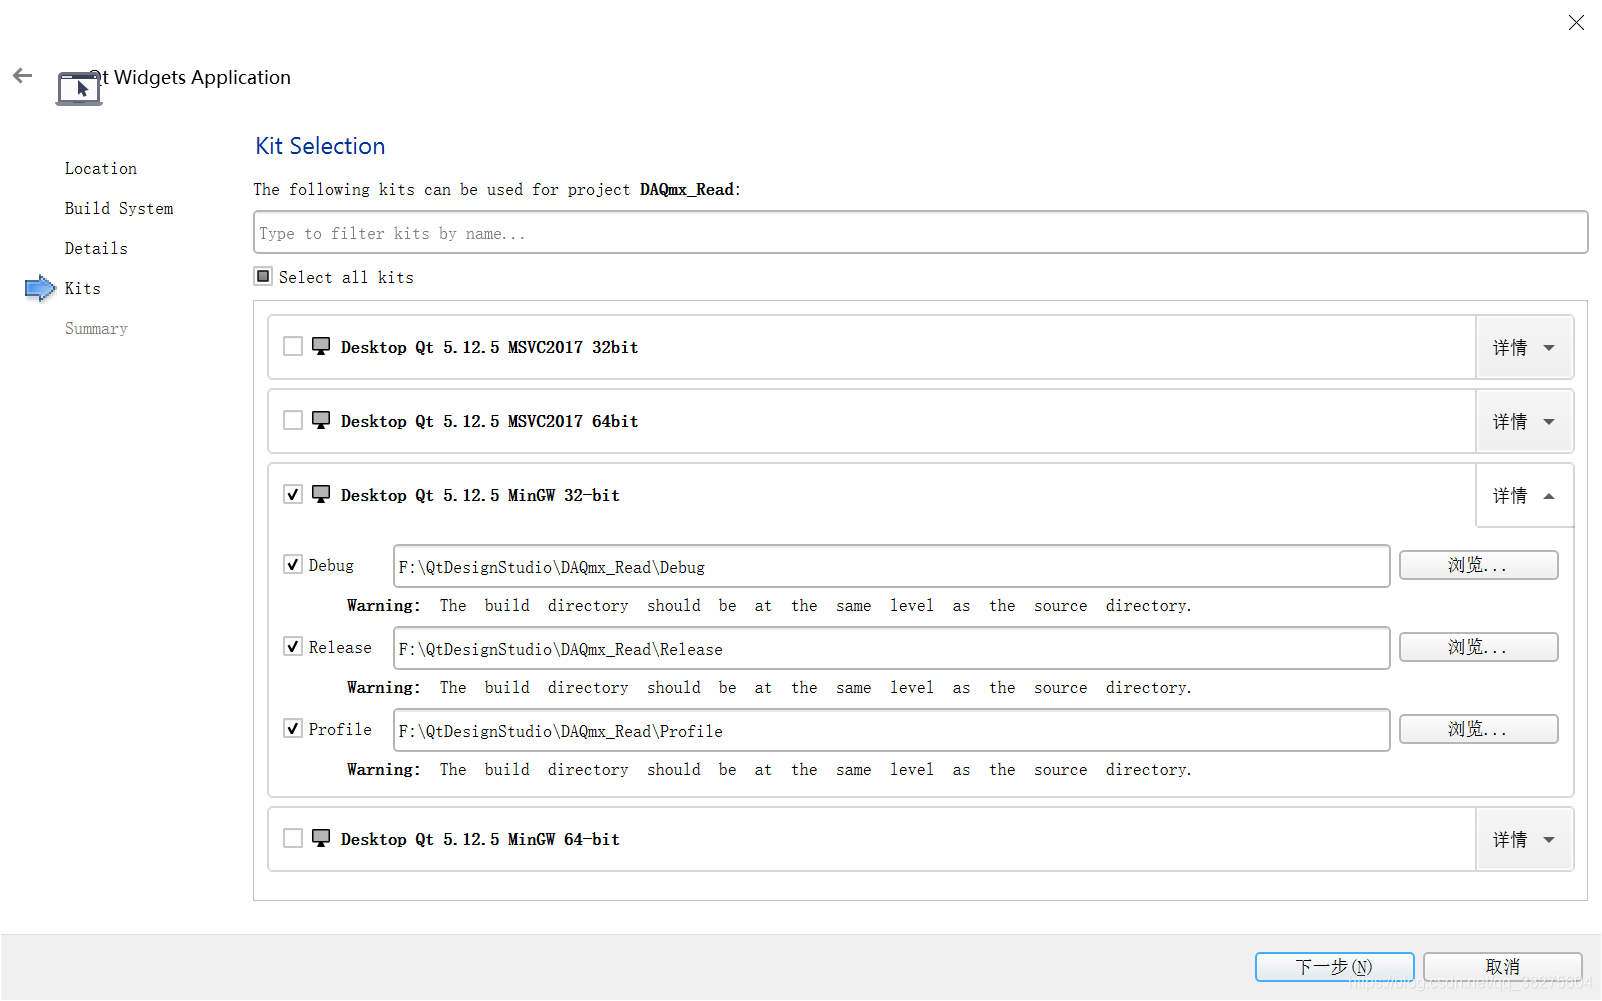The width and height of the screenshot is (1602, 1001).
Task: Browse for the Profile build directory
Action: (1478, 729)
